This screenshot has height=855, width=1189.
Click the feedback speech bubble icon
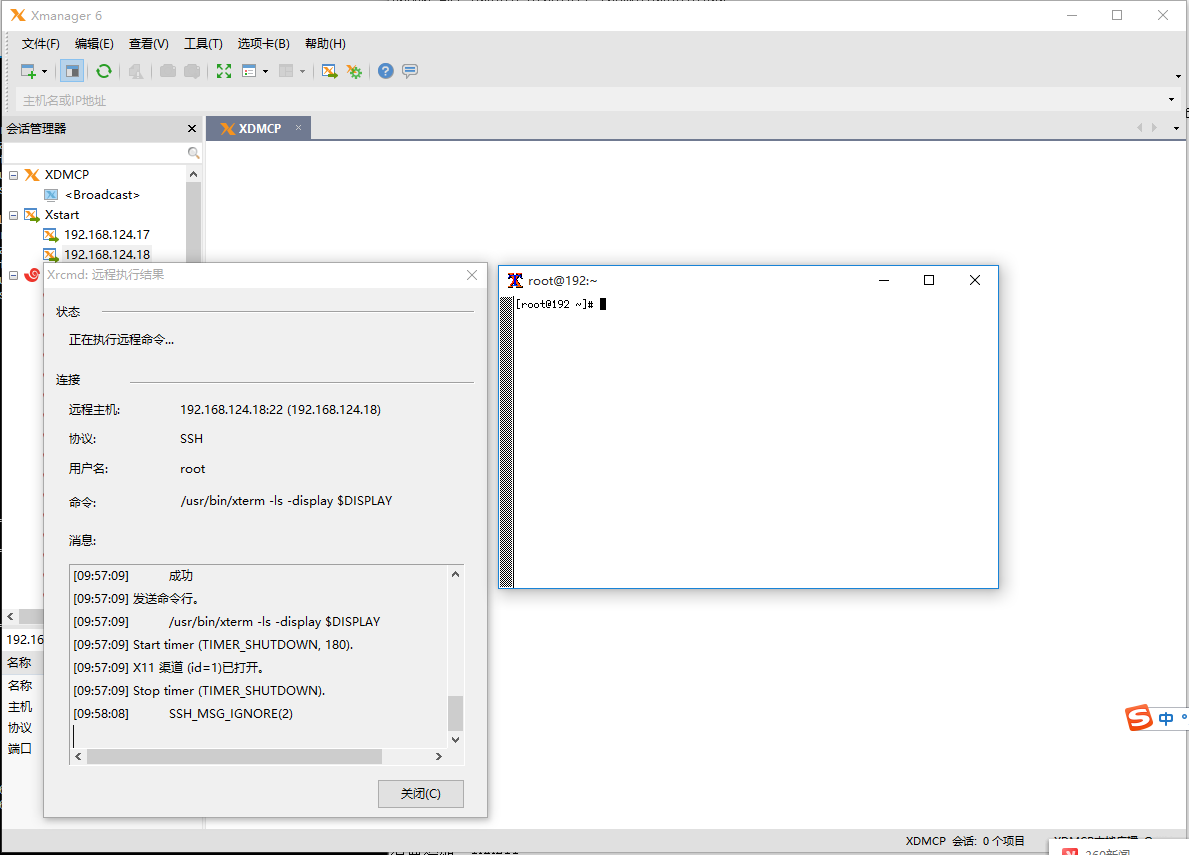pos(410,71)
